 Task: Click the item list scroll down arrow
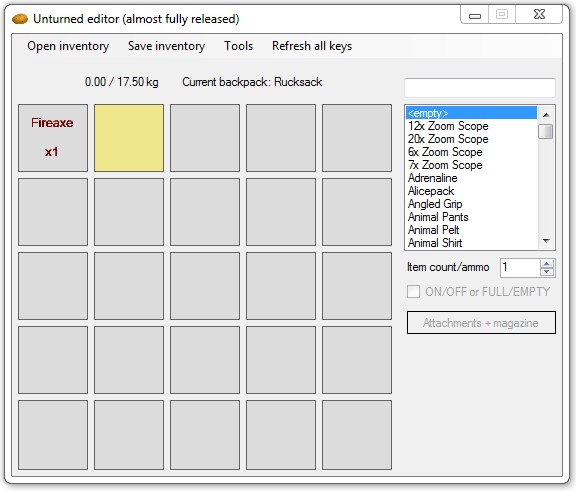(546, 241)
